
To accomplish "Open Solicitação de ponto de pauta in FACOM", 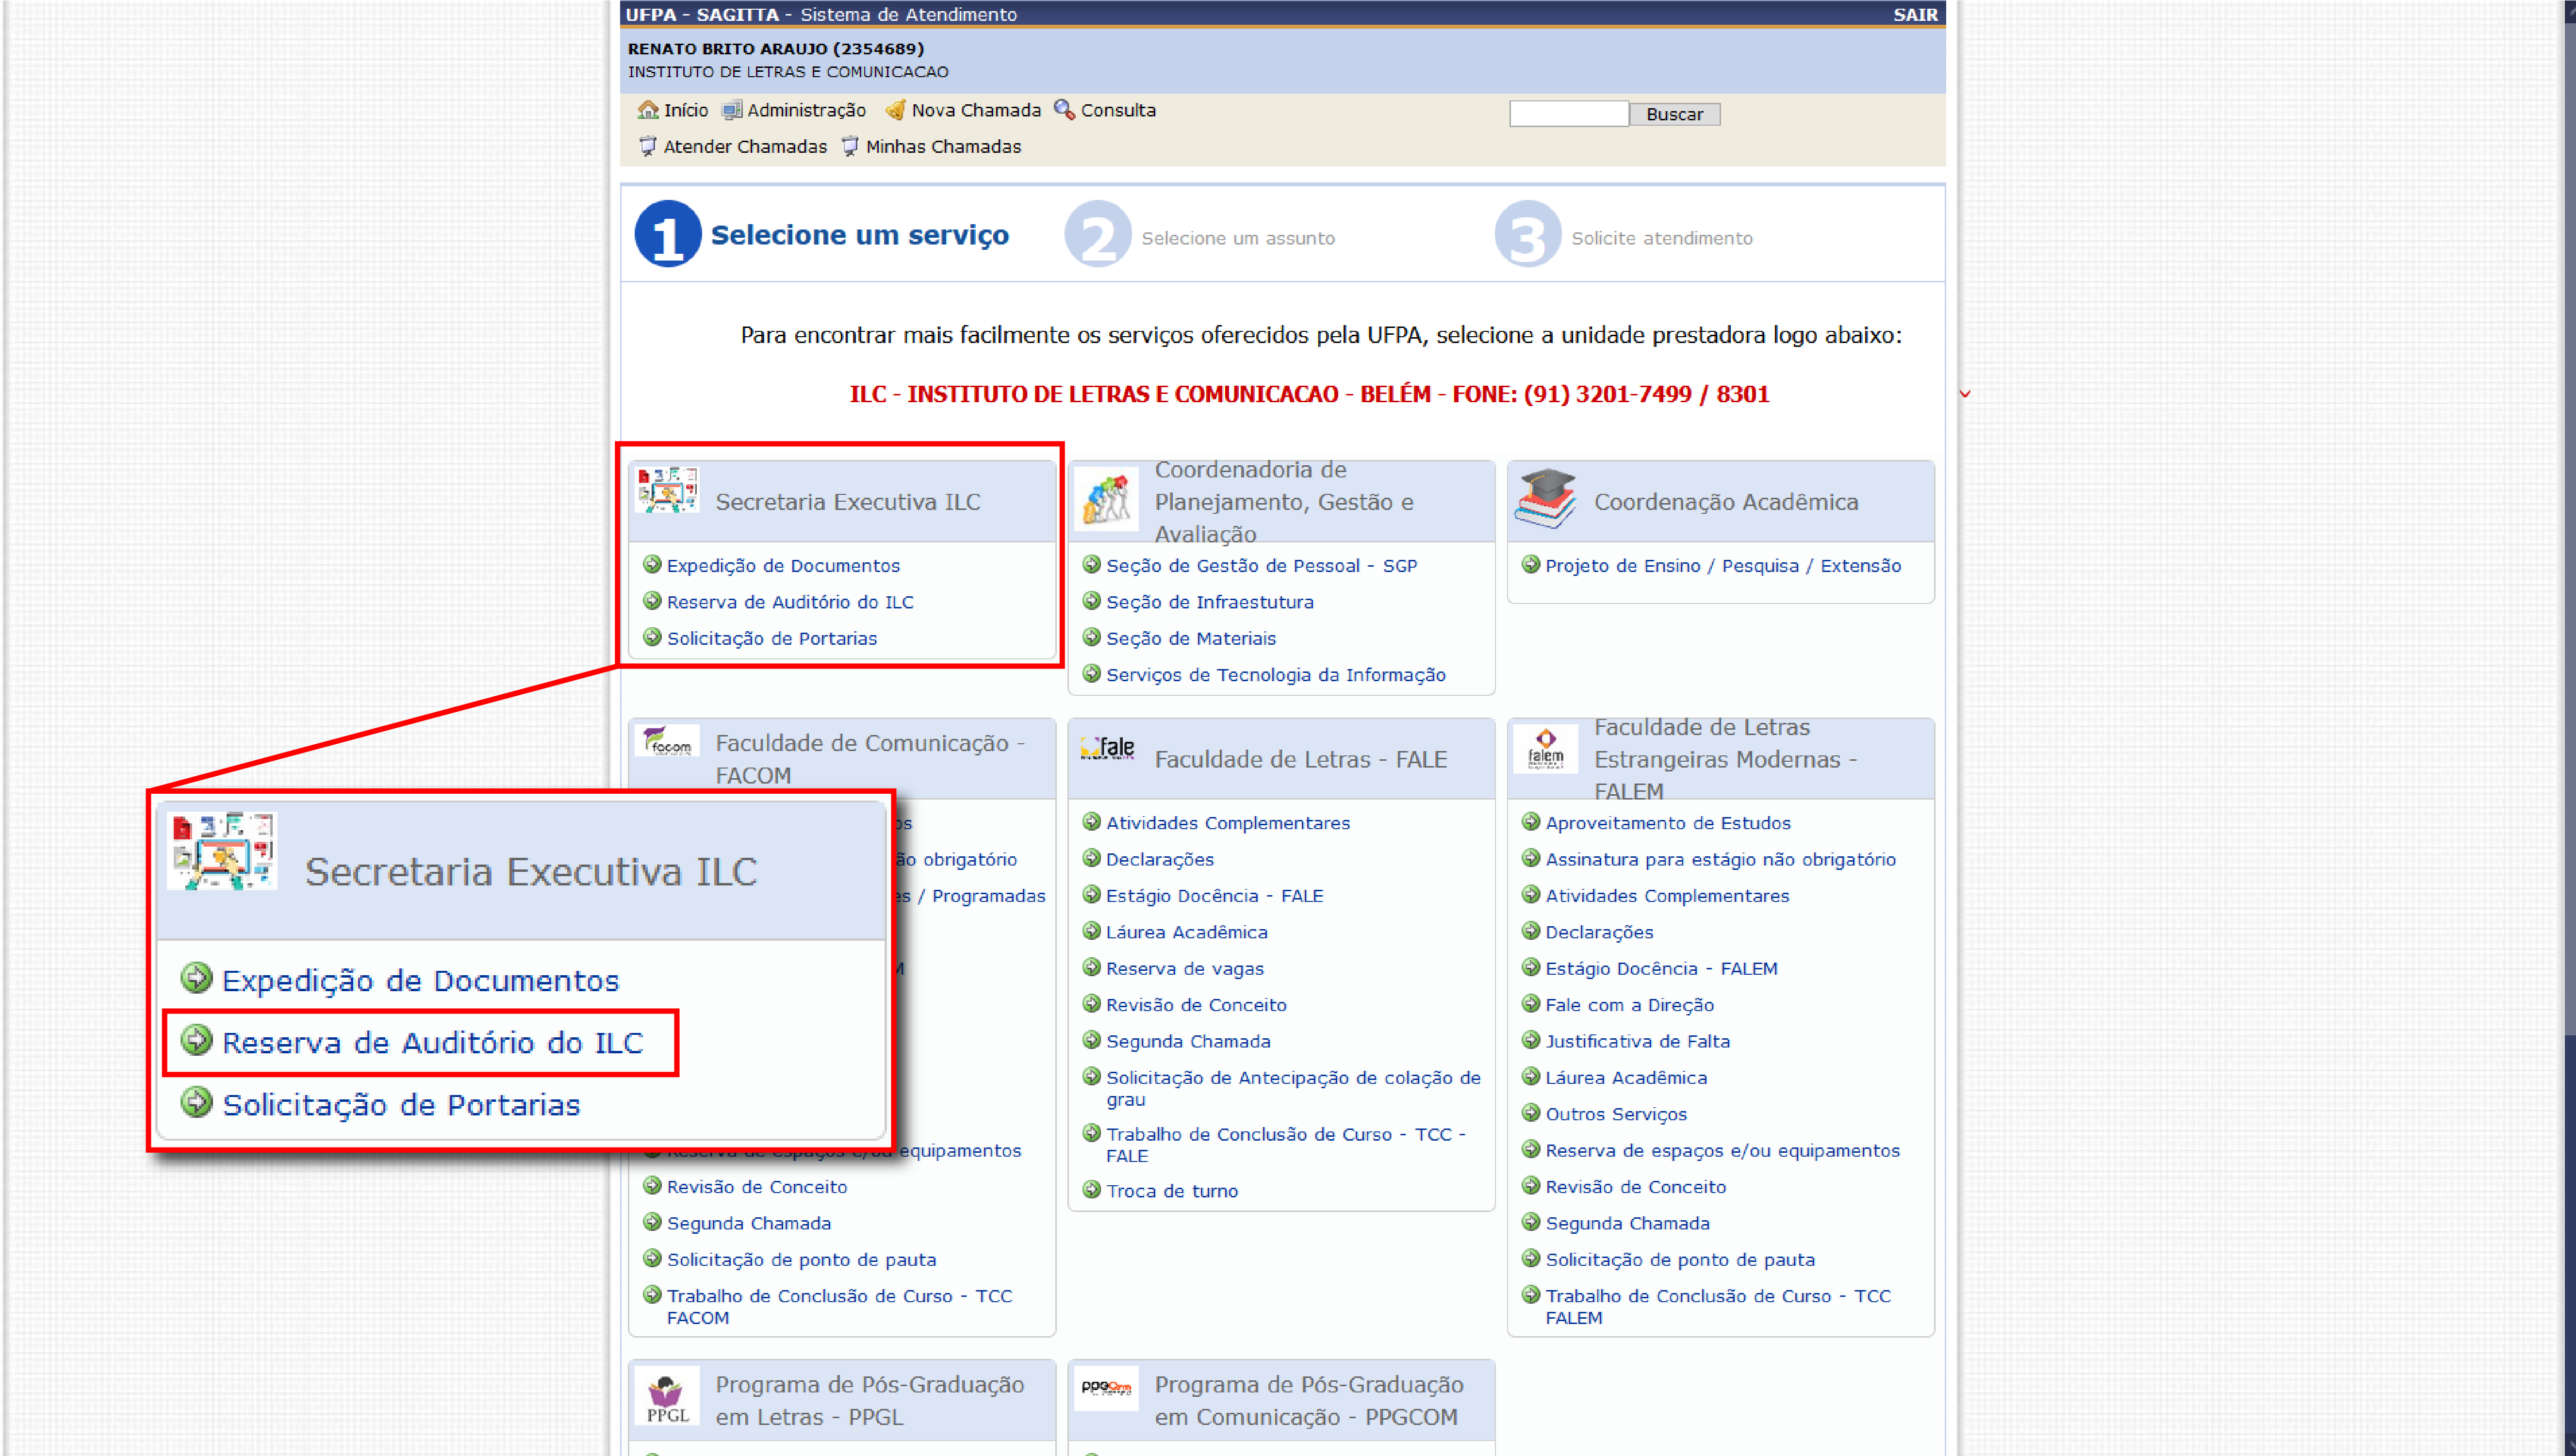I will pyautogui.click(x=801, y=1260).
